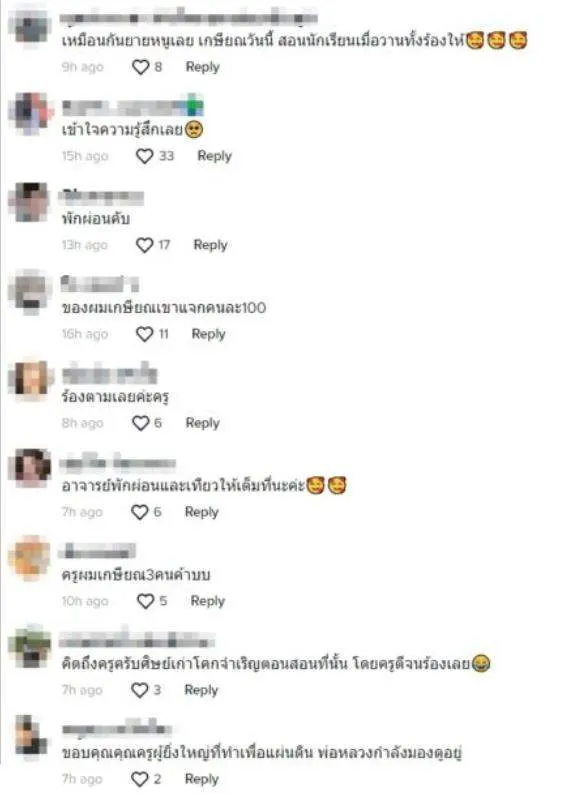Viewport: 580px width, 794px height.
Task: Reply to the last comment with 2 likes
Action: 202,779
